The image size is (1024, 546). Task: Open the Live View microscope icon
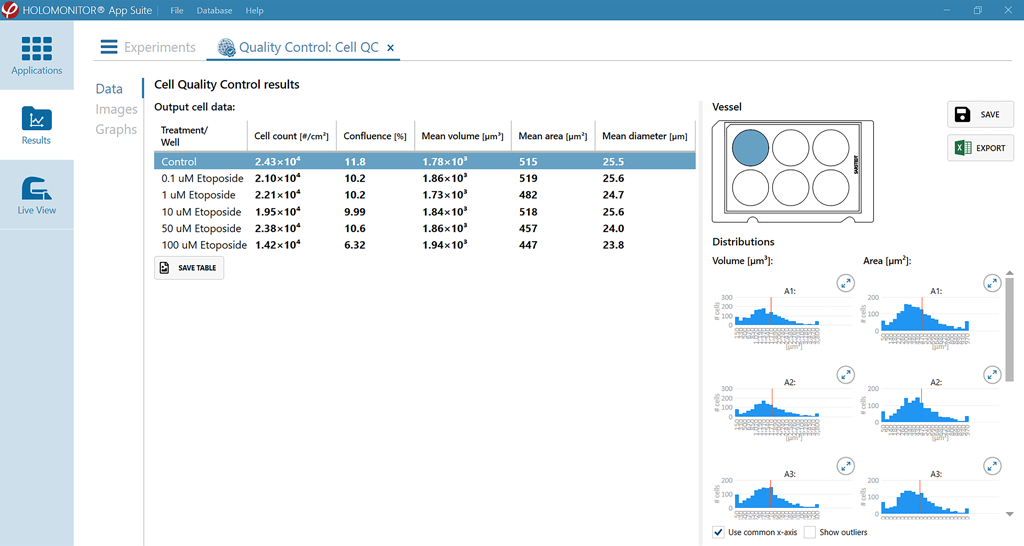click(37, 188)
